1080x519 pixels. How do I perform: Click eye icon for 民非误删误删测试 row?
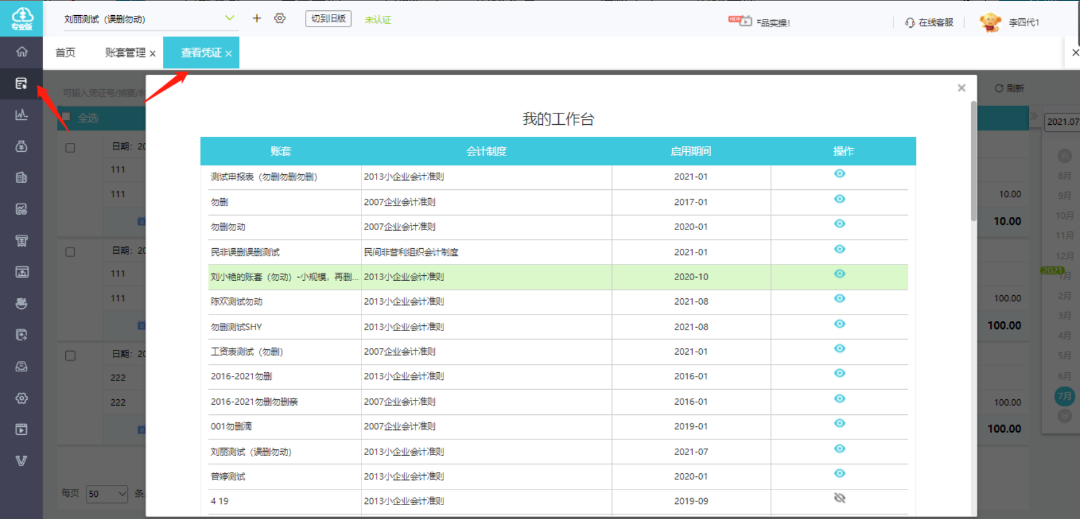(x=839, y=248)
